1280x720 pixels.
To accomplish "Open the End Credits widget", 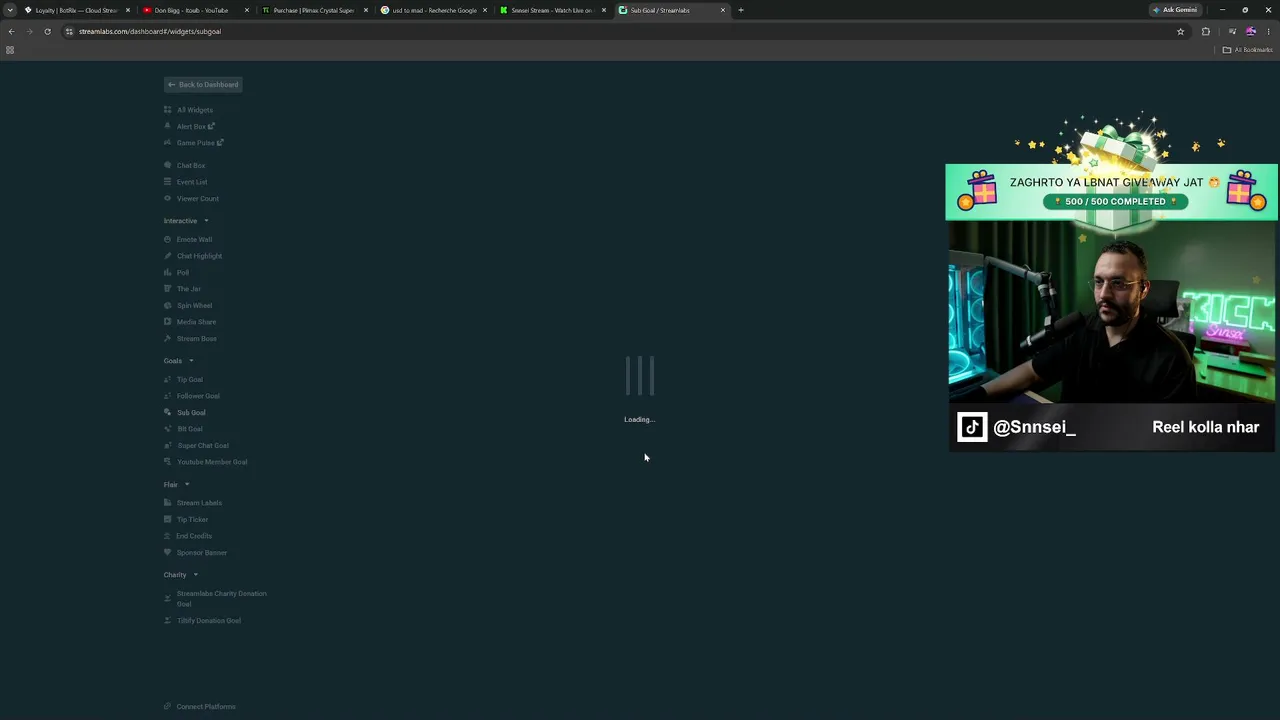I will click(x=194, y=536).
